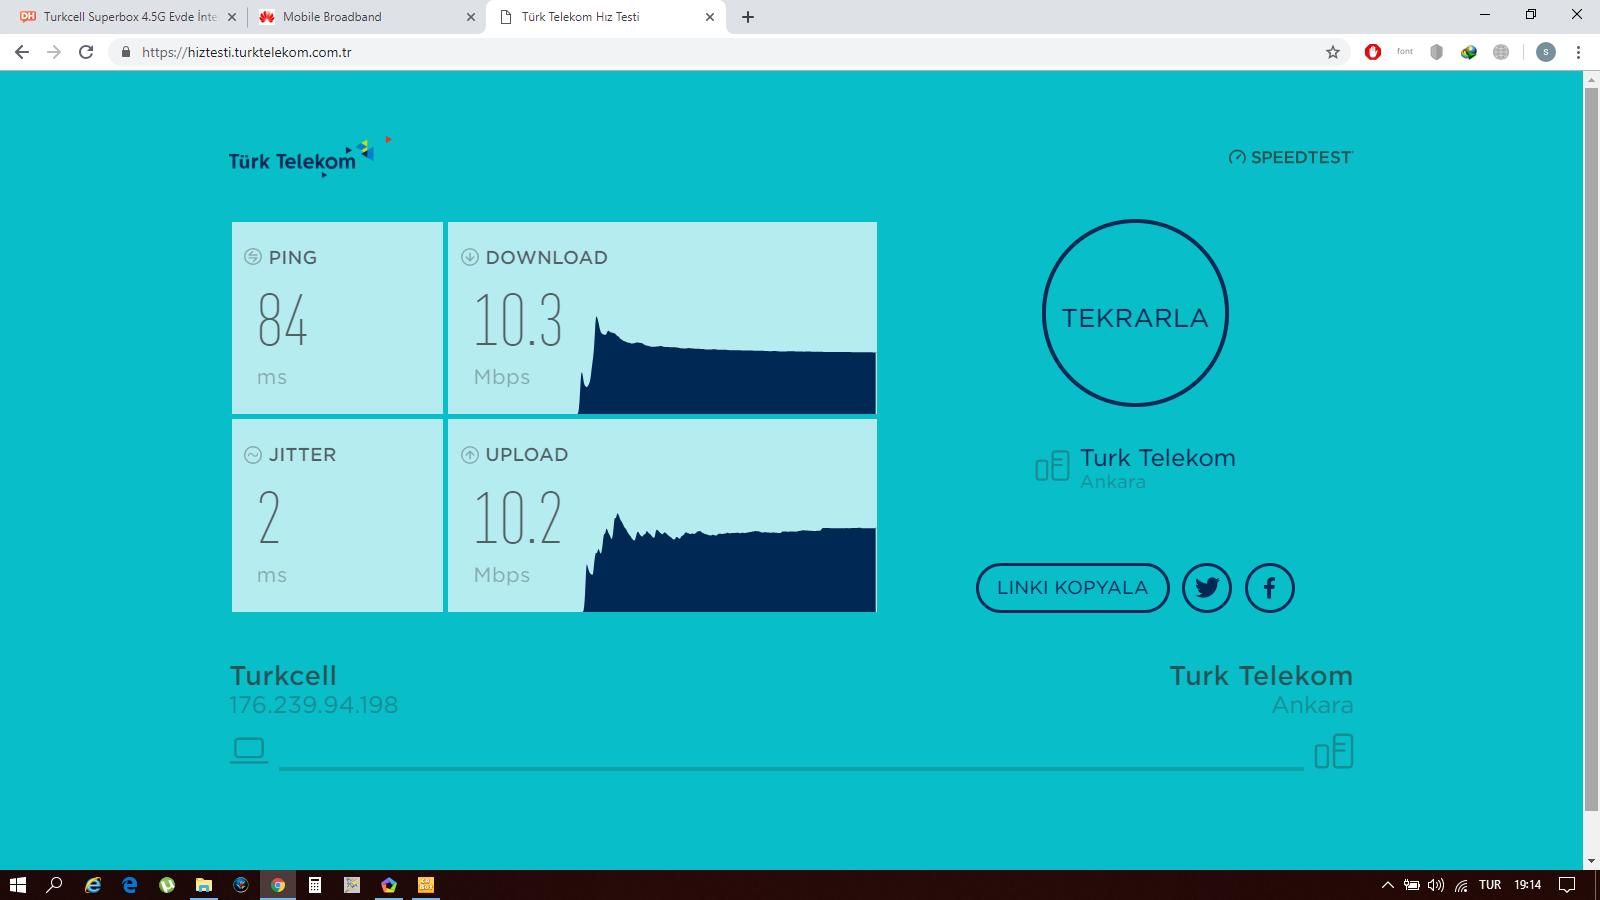This screenshot has width=1600, height=900.
Task: Share result via Facebook icon
Action: [1270, 588]
